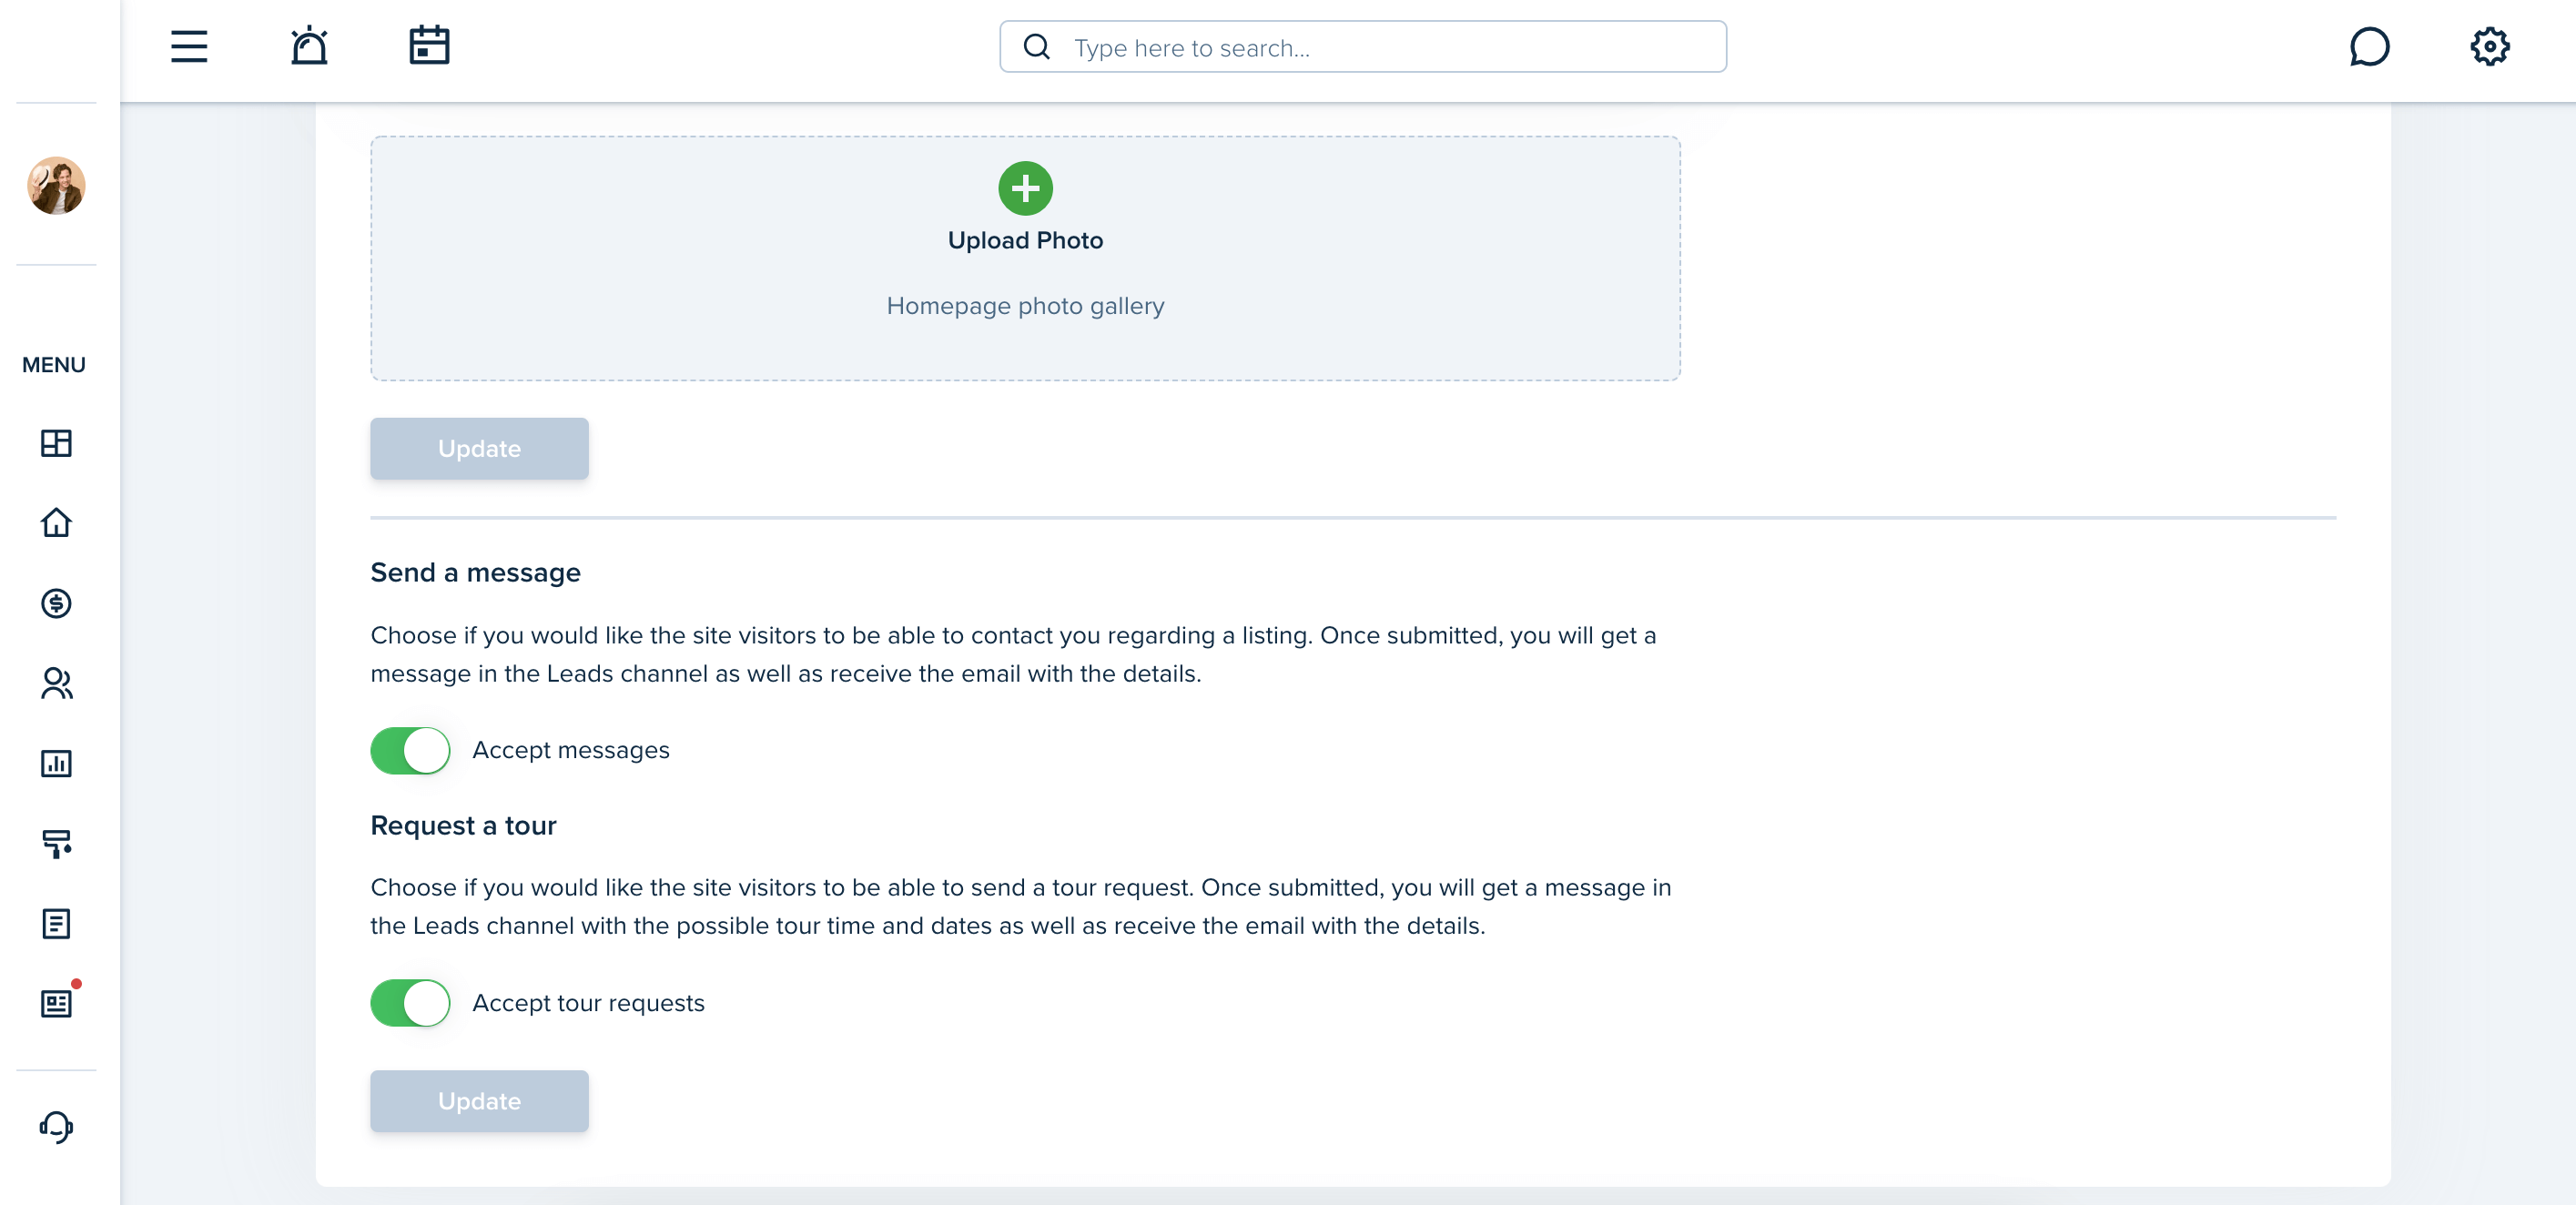Click the Upload Photo label

[x=1025, y=241]
